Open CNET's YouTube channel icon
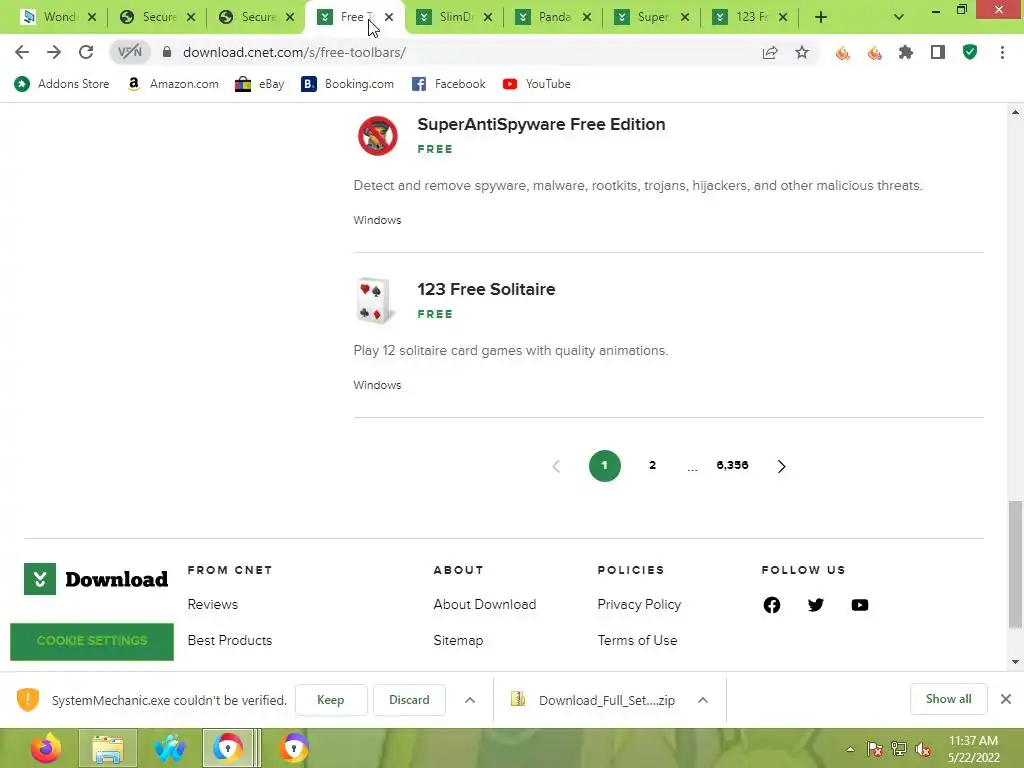Image resolution: width=1024 pixels, height=768 pixels. point(860,605)
